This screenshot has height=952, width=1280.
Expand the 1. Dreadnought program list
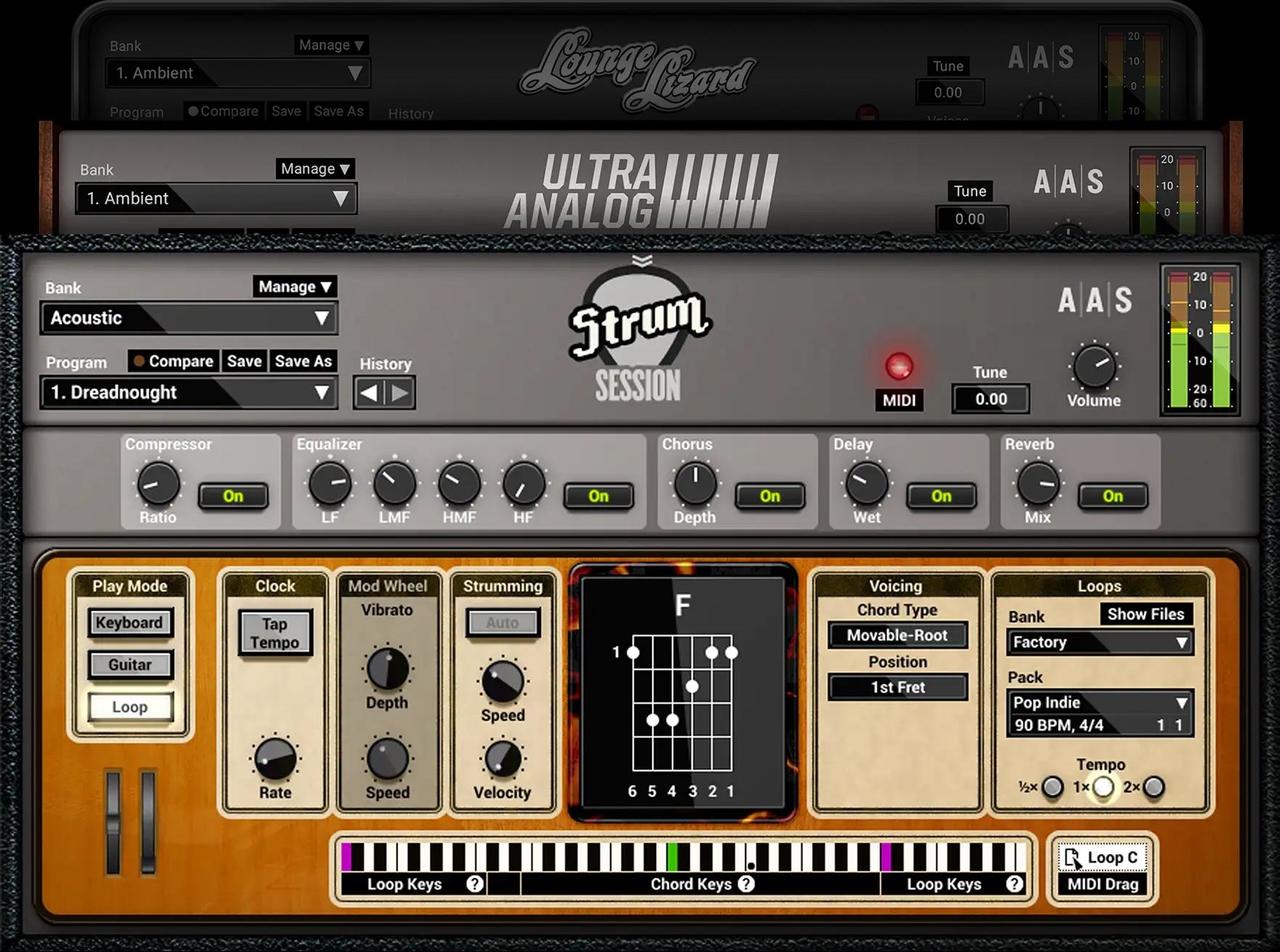click(189, 393)
